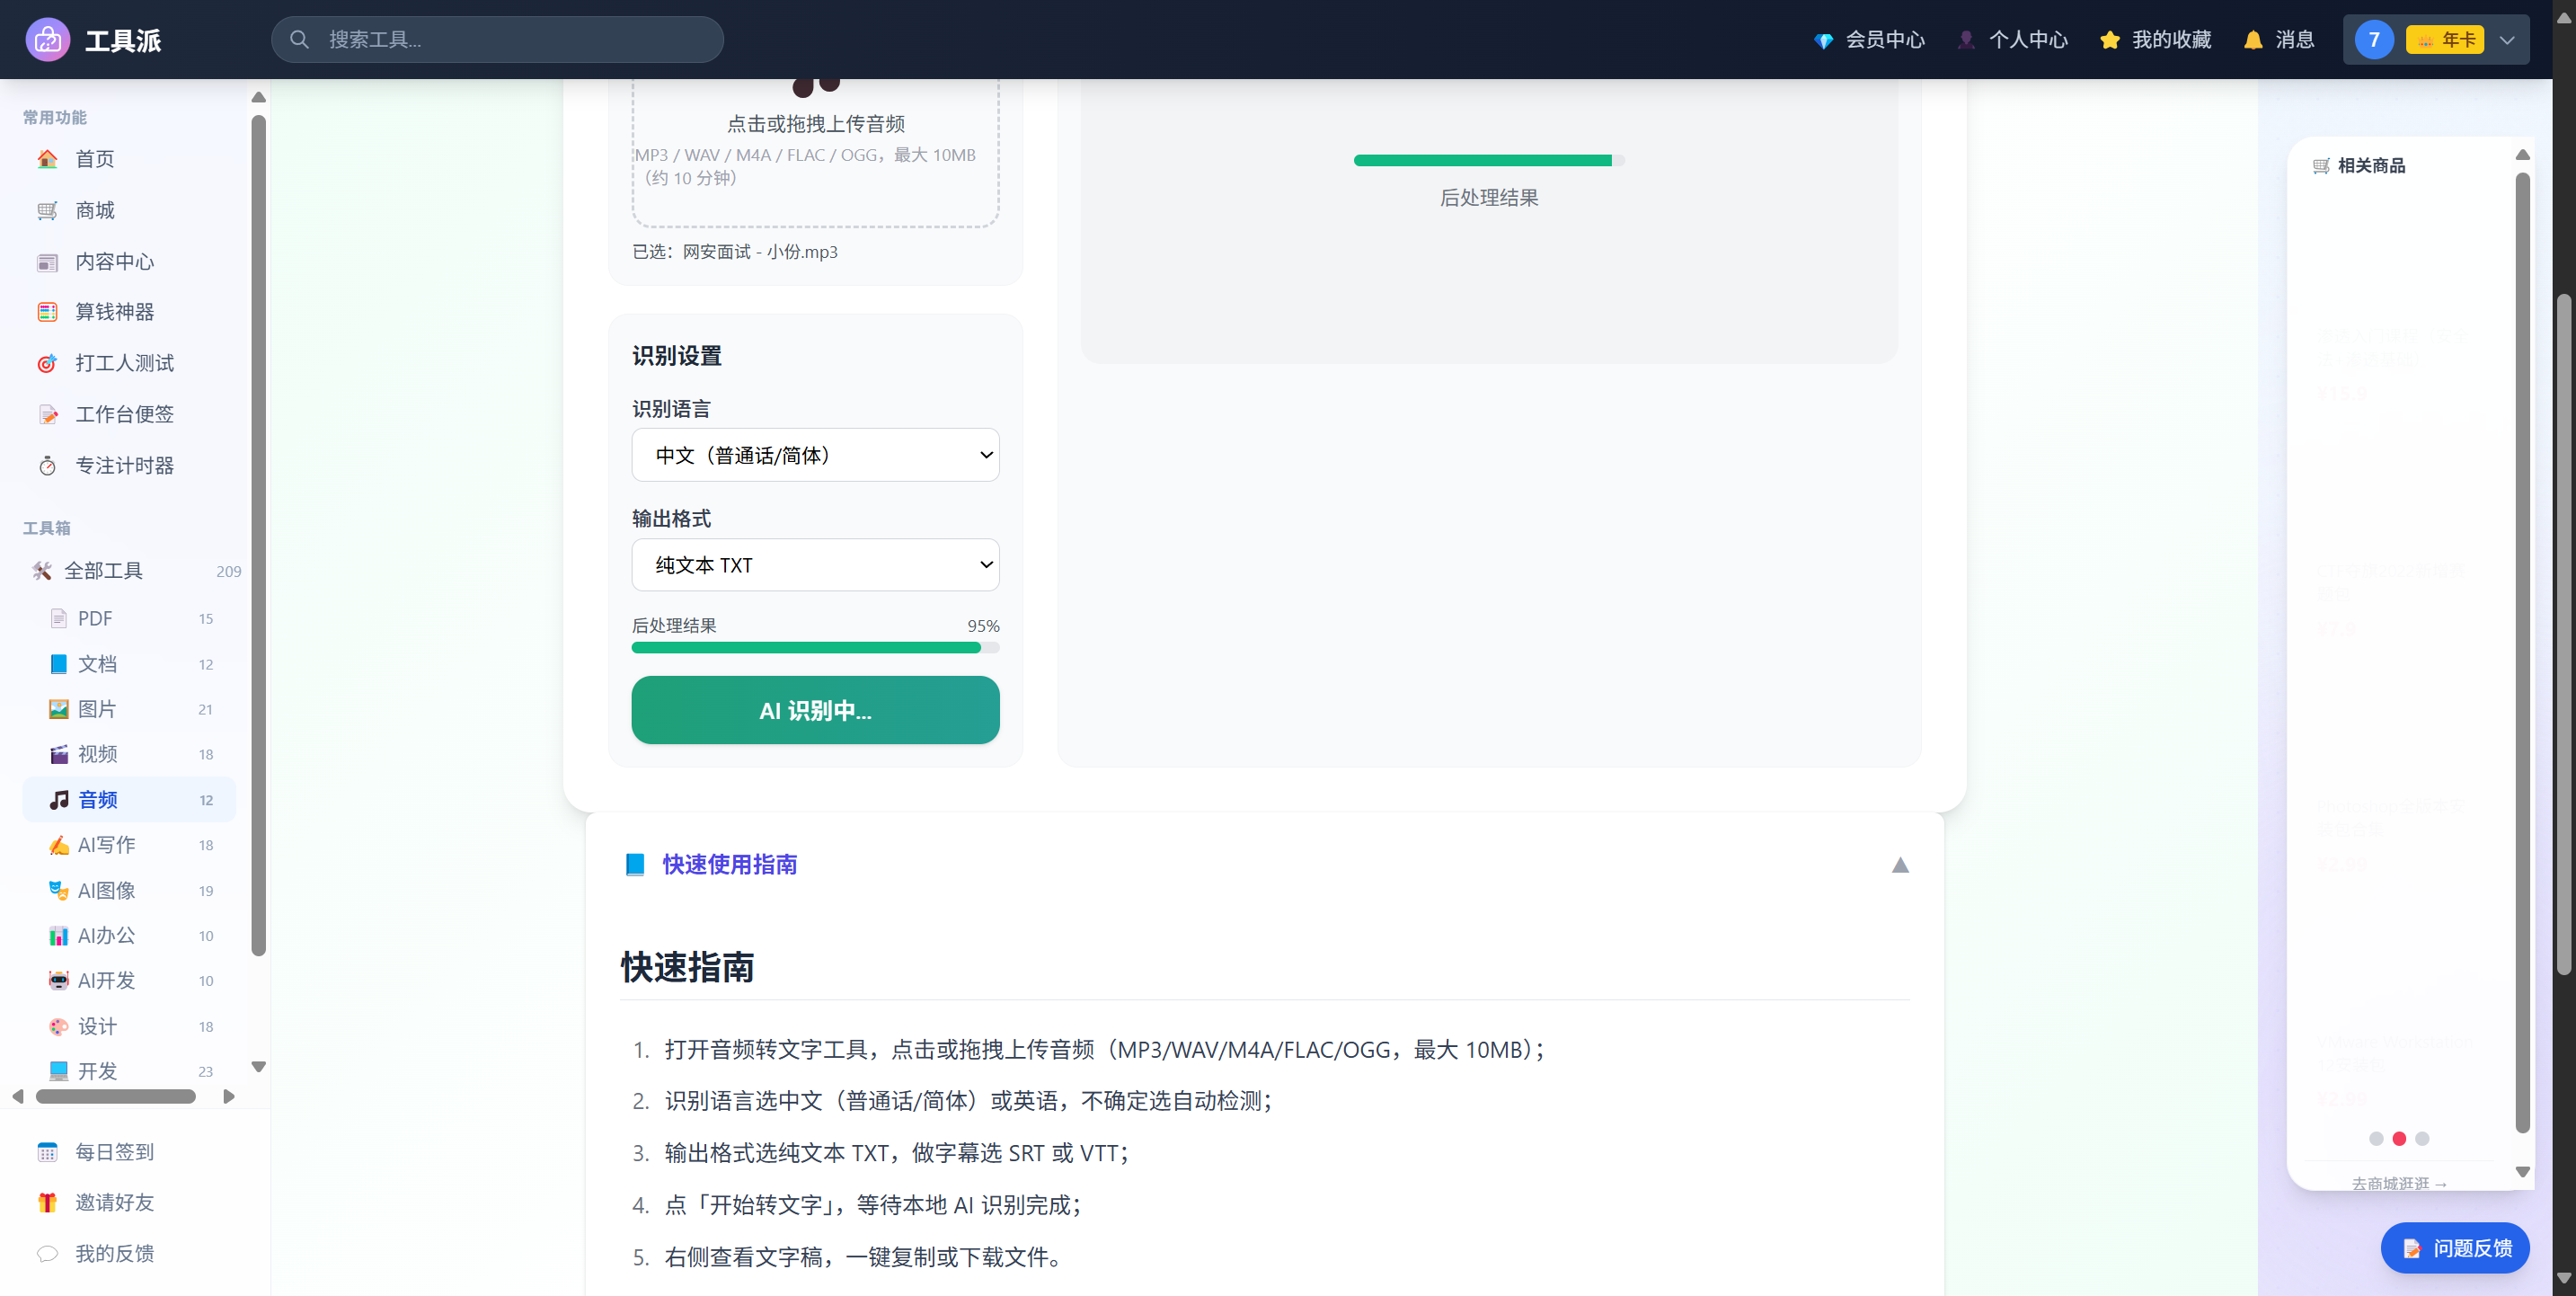Click the 图片 picture icon

coord(59,709)
